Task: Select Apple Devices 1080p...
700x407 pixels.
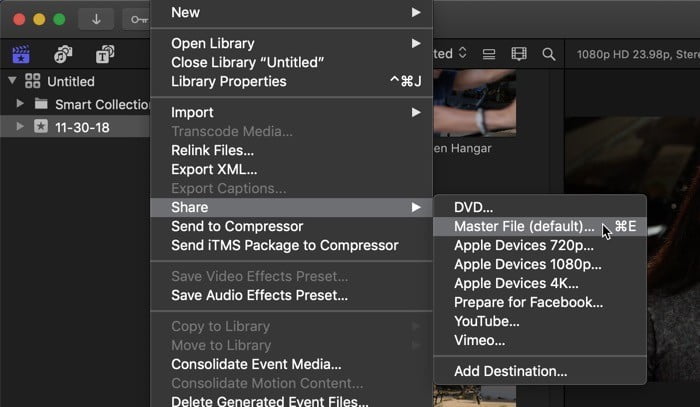Action: (x=540, y=265)
